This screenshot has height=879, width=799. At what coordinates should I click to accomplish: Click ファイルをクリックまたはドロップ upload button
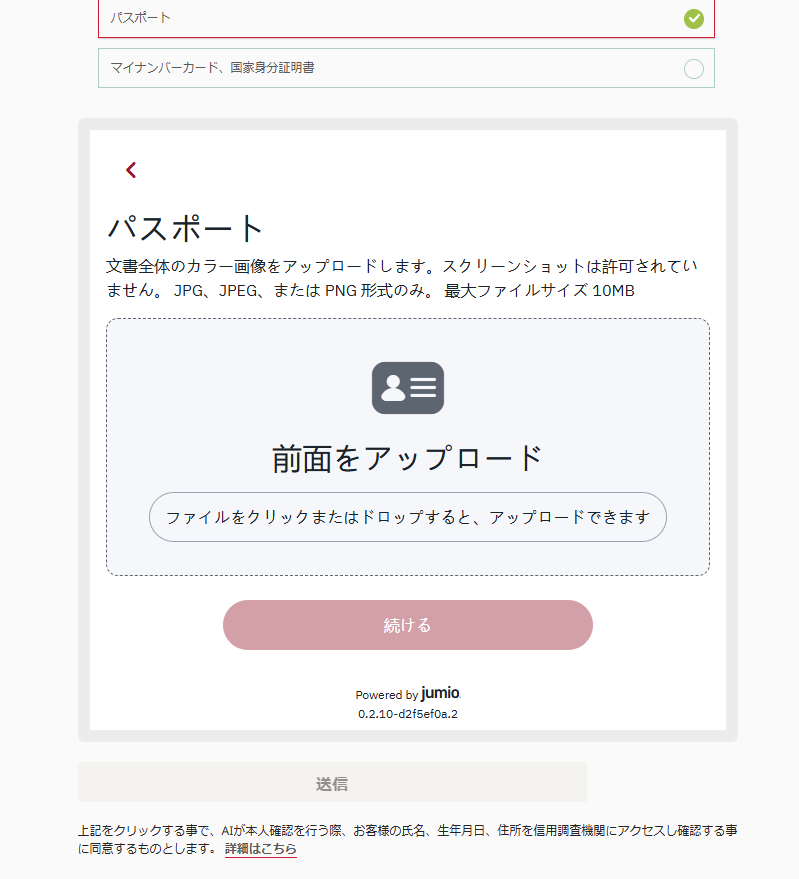pos(407,517)
